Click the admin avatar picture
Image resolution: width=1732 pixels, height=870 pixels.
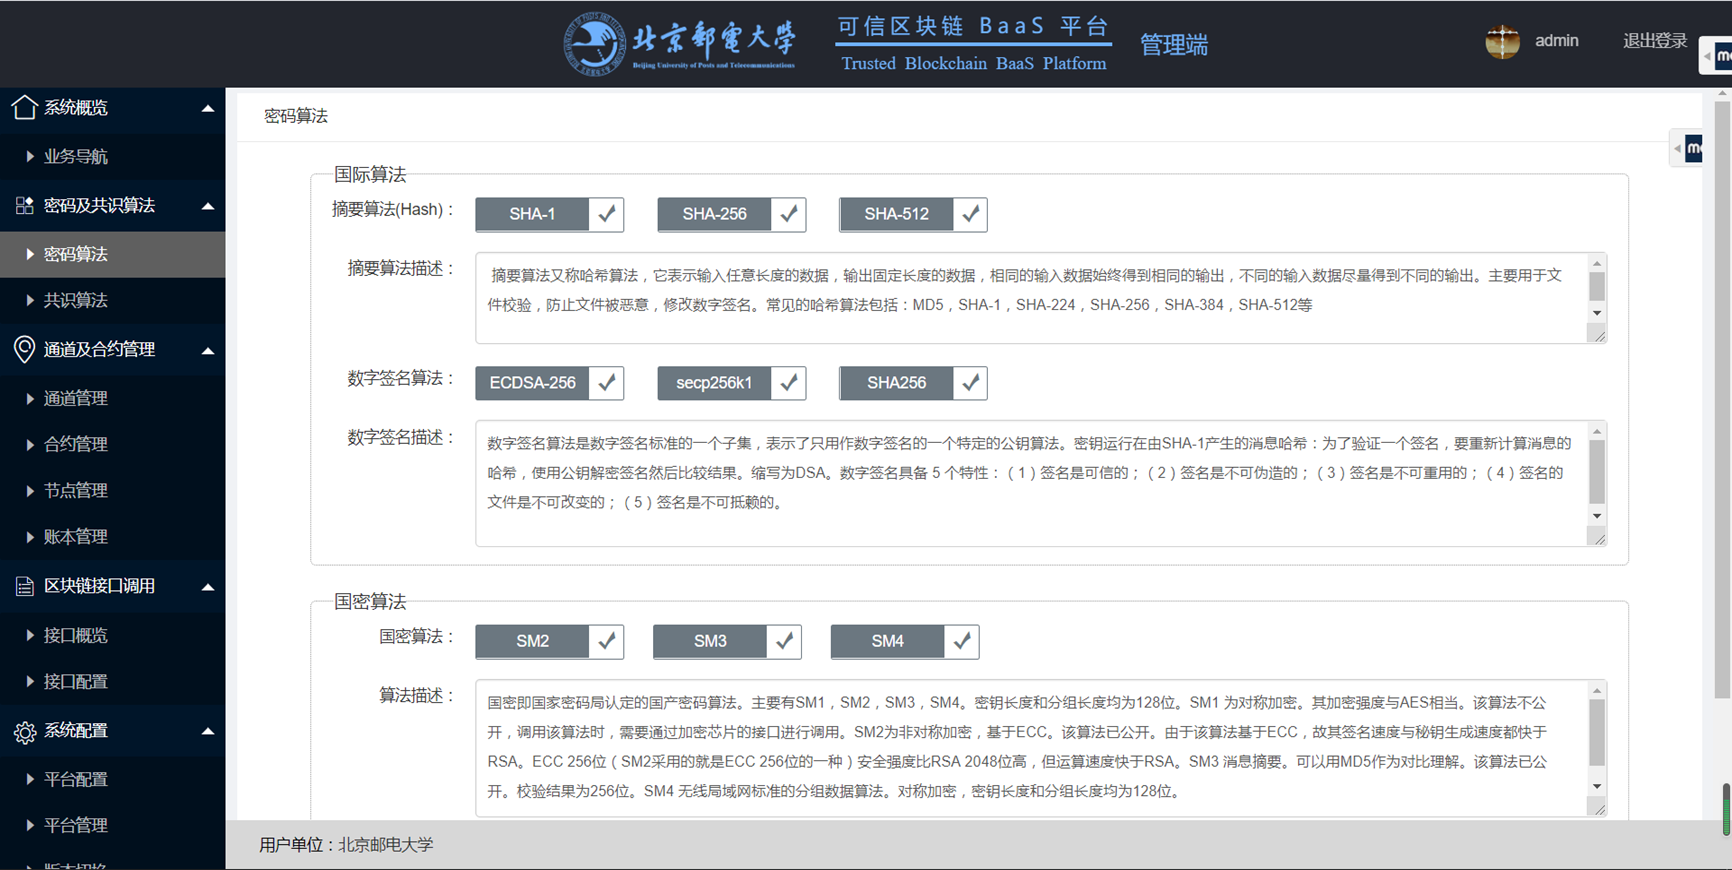tap(1502, 42)
